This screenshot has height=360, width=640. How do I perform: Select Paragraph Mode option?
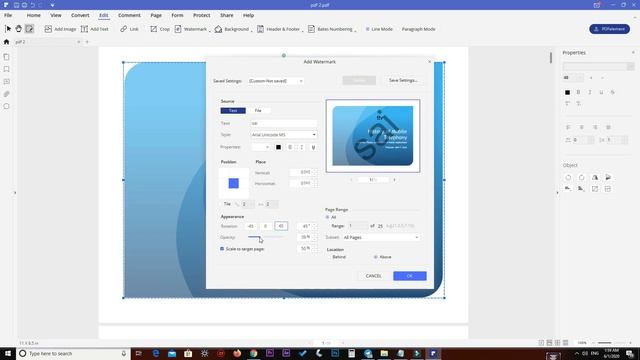[418, 29]
